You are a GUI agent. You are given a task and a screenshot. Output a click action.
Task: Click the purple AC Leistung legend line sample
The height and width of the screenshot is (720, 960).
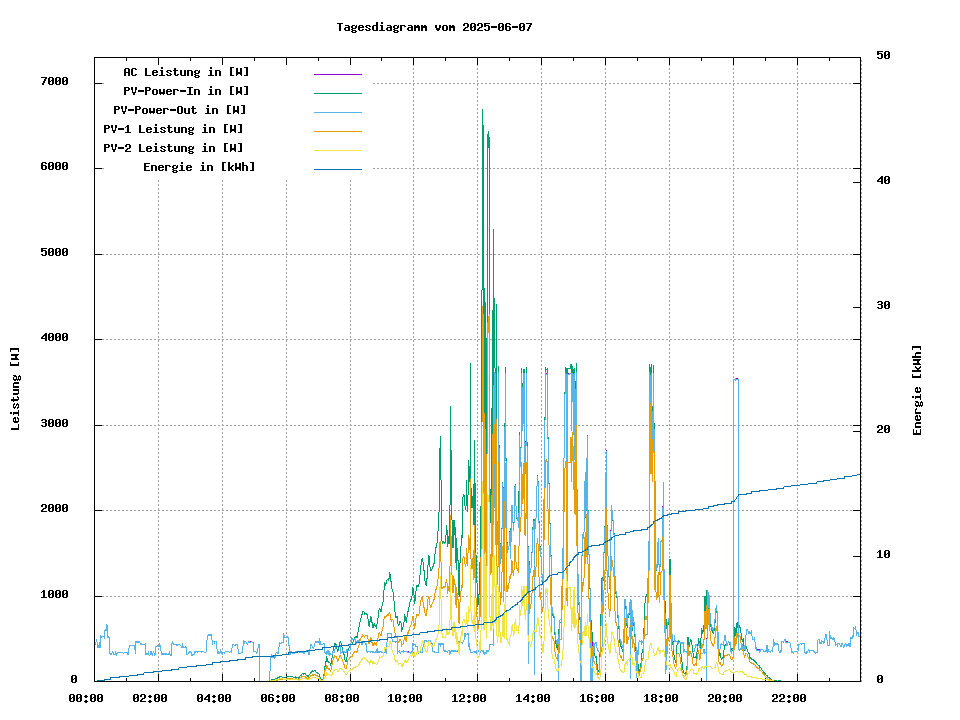coord(337,74)
